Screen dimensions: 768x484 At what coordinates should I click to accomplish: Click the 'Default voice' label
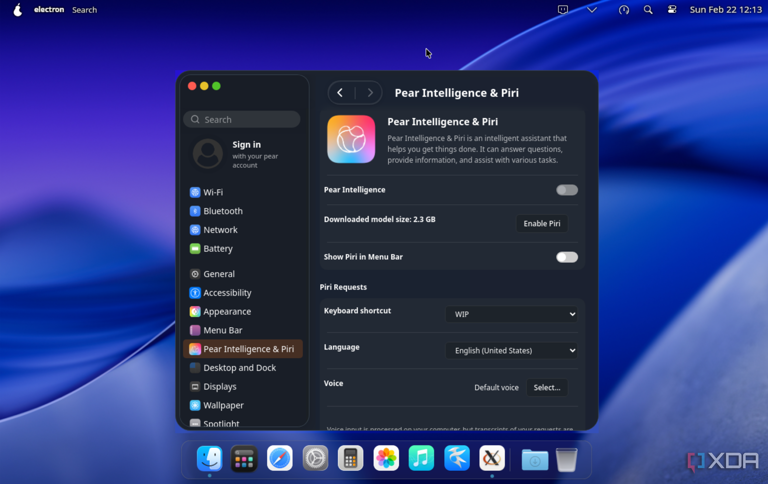pyautogui.click(x=496, y=387)
